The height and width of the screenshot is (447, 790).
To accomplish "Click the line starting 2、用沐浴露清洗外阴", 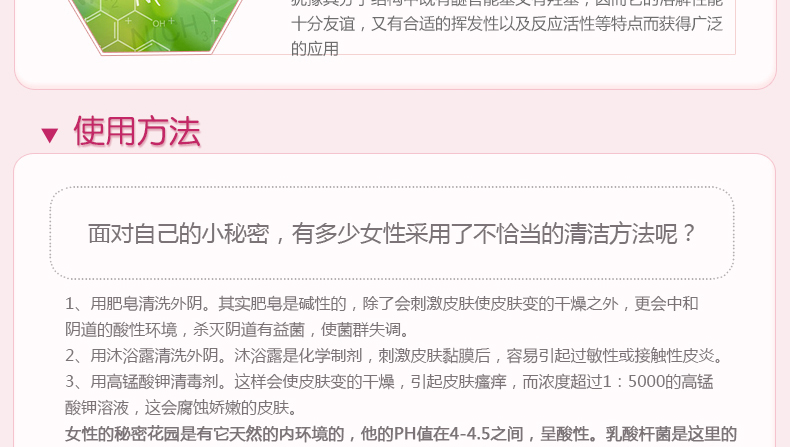I will coord(394,356).
